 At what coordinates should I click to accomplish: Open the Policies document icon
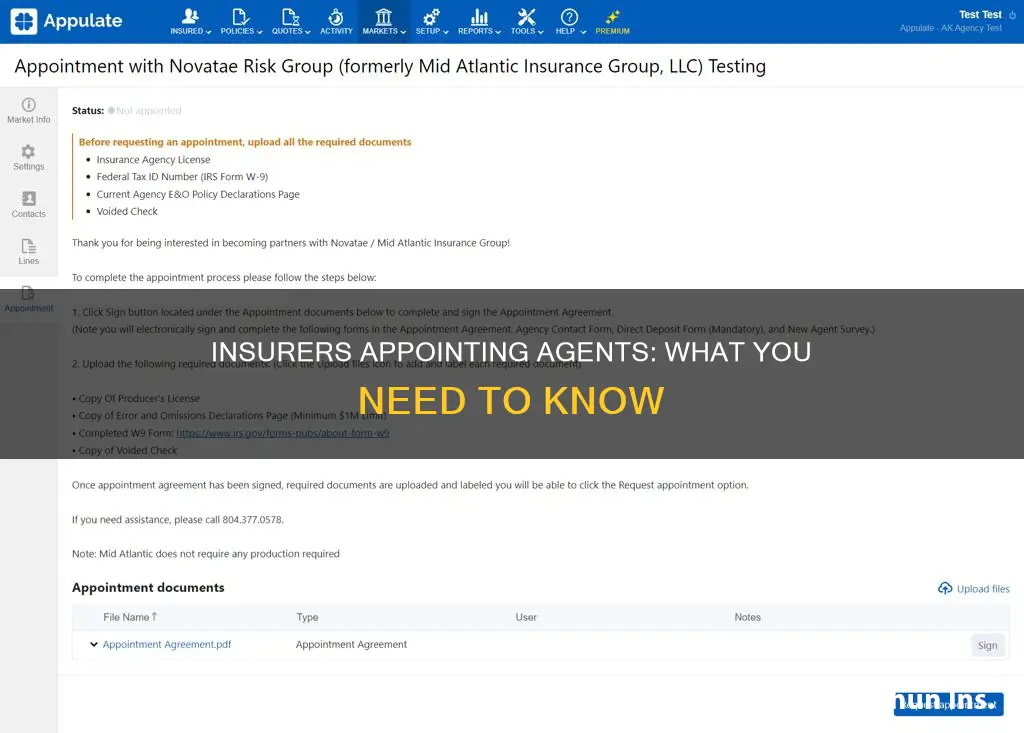(x=240, y=16)
